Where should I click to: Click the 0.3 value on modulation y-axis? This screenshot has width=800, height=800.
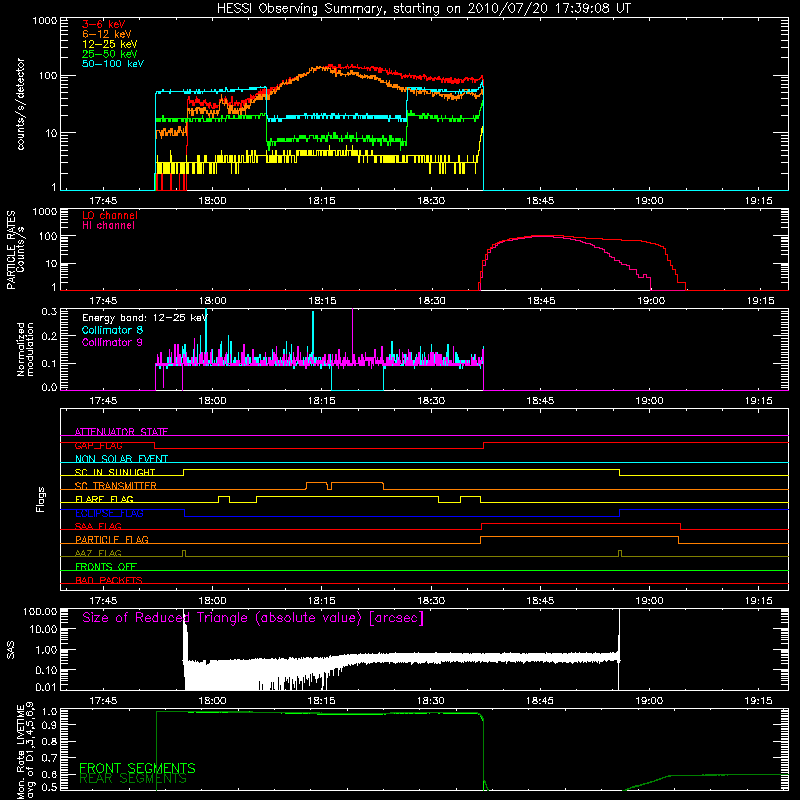49,311
